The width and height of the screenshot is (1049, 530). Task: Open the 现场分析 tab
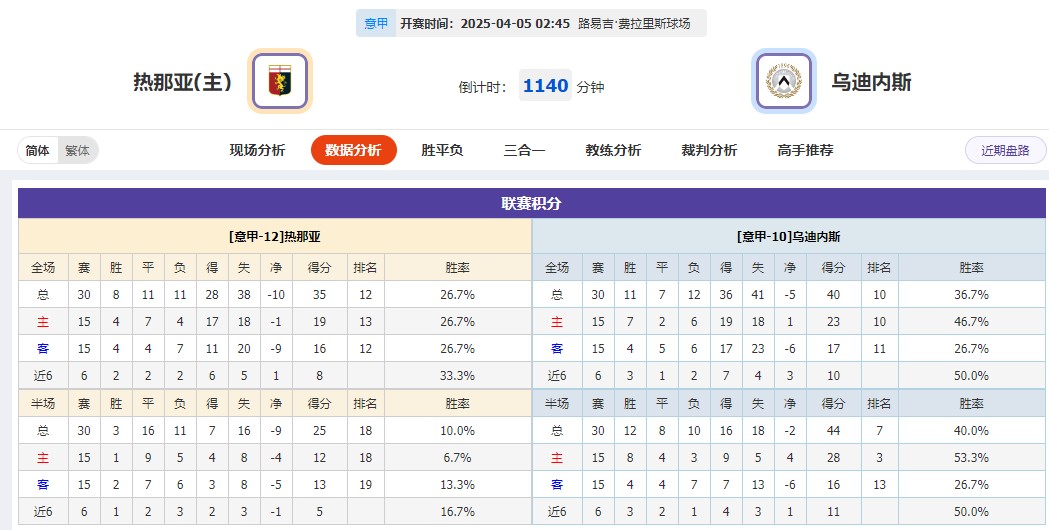click(x=257, y=150)
